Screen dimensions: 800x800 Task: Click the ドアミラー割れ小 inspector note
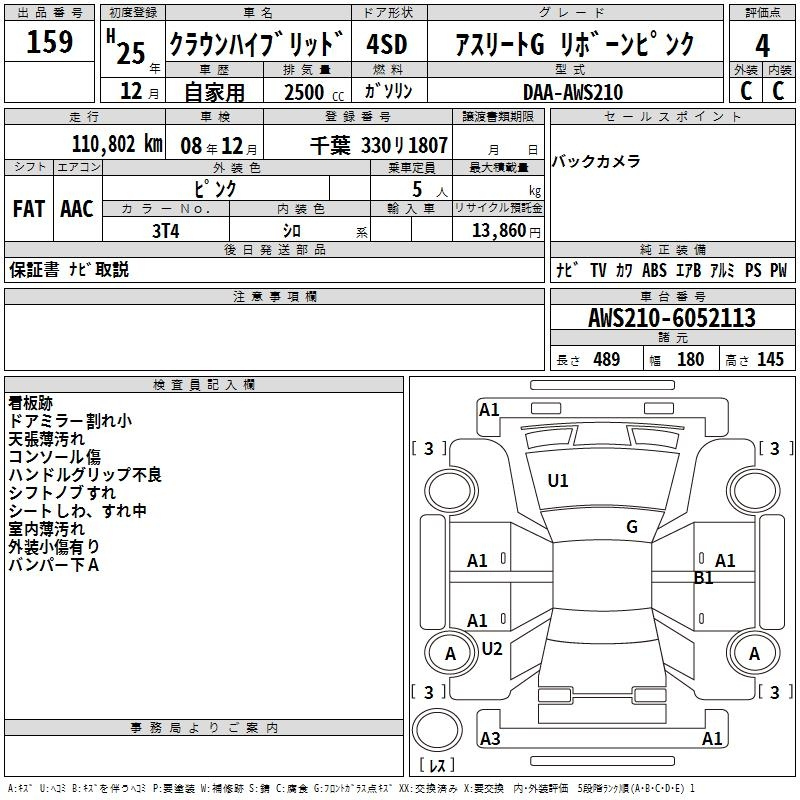tap(70, 421)
